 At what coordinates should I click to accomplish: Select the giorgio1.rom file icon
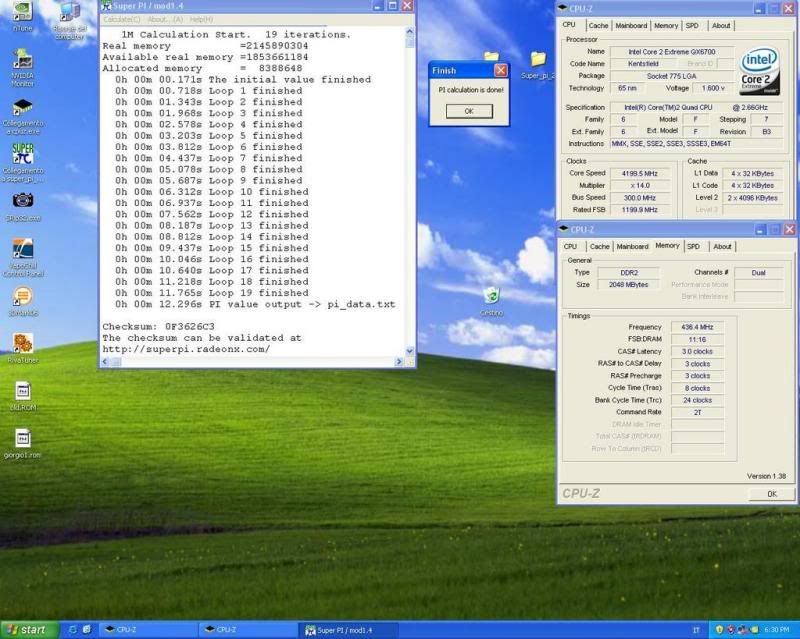pos(22,438)
